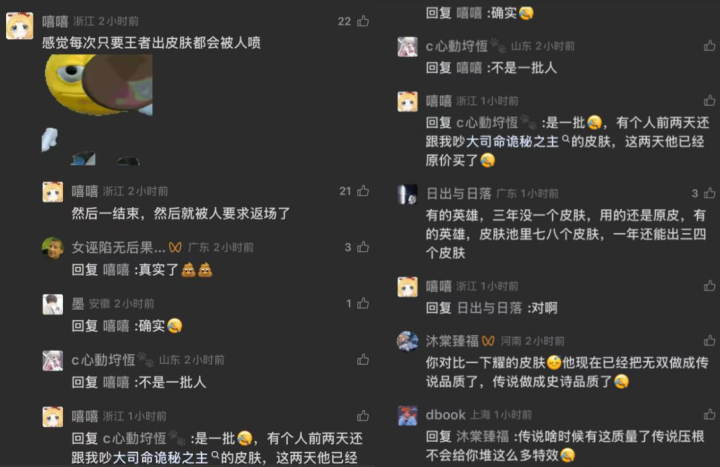Tap search icon after 大司命诡秘之主 in right column
The image size is (720, 467).
566,138
